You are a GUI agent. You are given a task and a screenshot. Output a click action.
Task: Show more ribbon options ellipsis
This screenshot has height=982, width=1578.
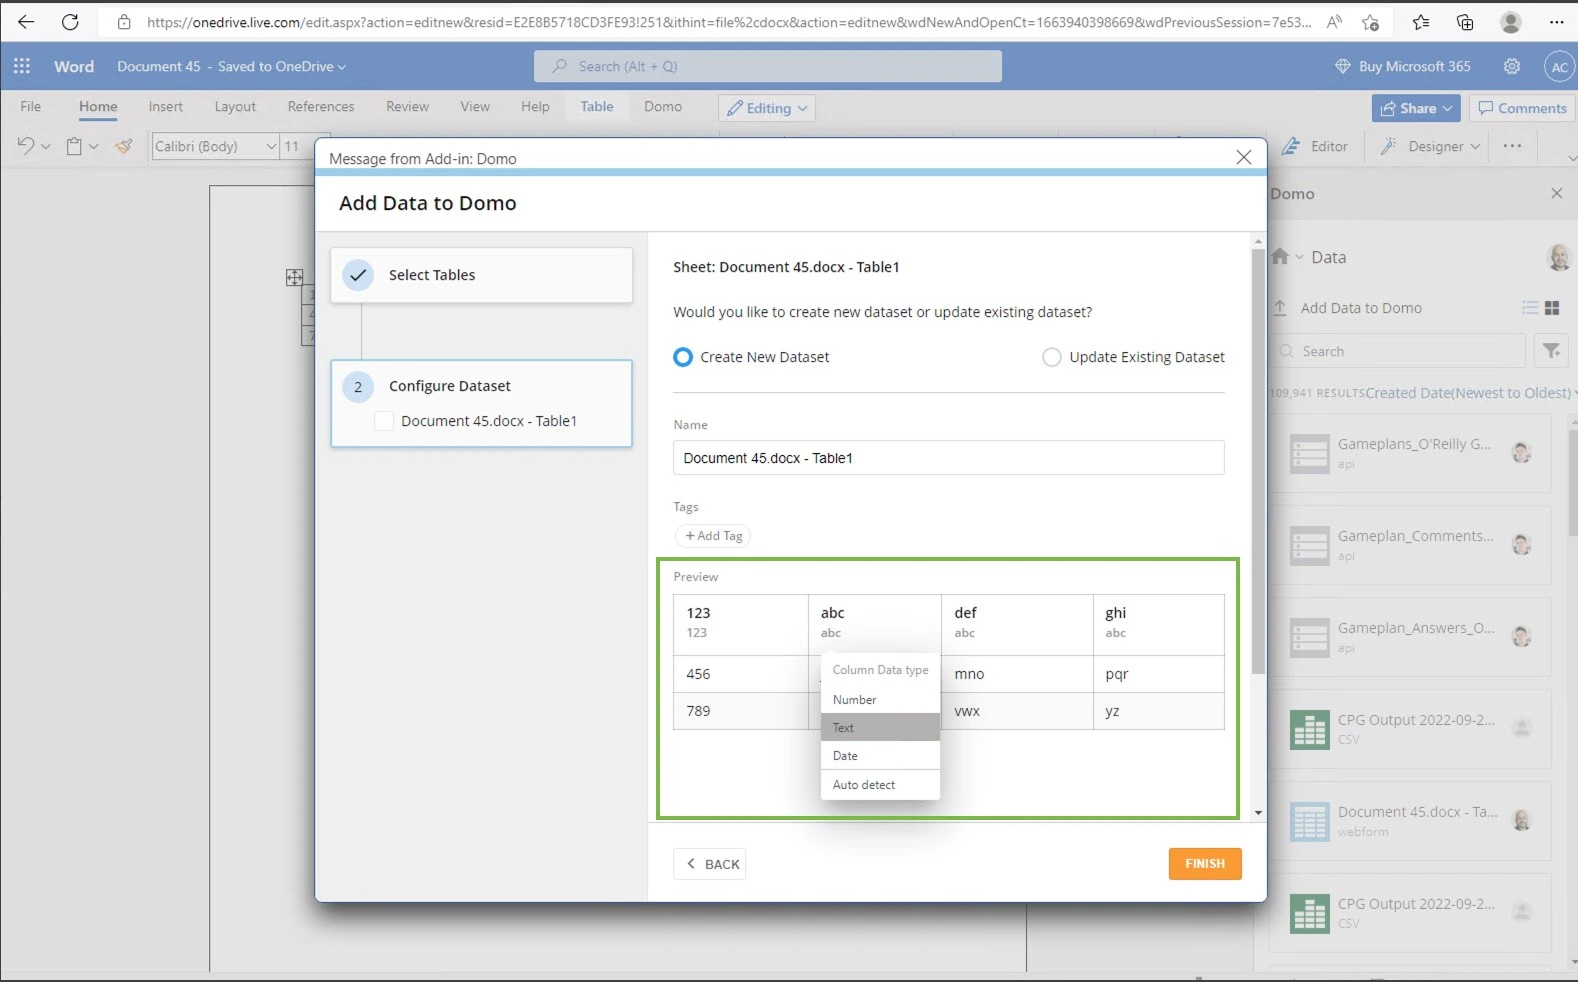pos(1512,146)
